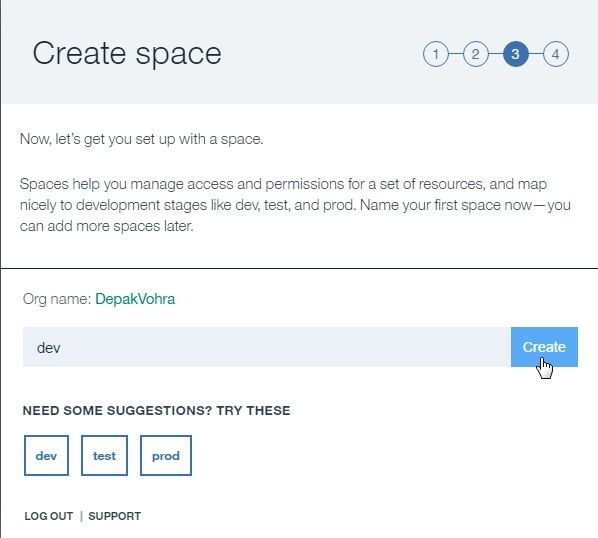Select the prod suggestion box
Image resolution: width=598 pixels, height=538 pixels.
coord(166,456)
